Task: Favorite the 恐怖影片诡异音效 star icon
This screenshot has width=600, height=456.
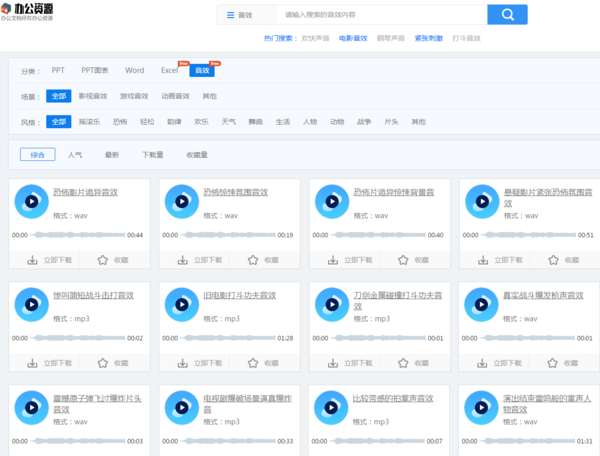Action: pyautogui.click(x=103, y=260)
